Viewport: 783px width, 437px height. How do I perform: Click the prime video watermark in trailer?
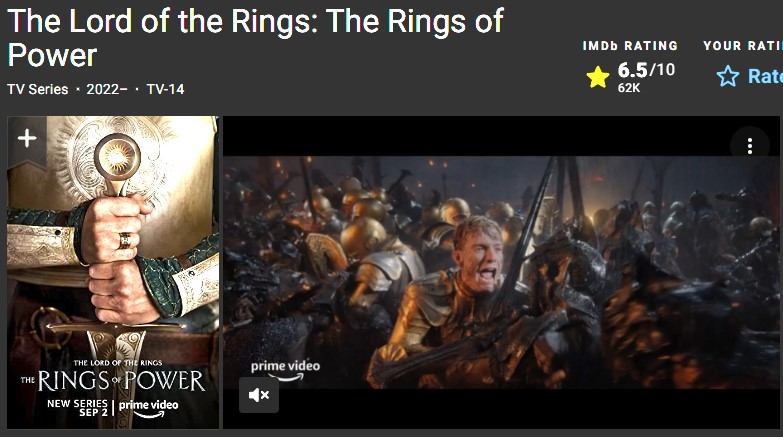tap(285, 370)
